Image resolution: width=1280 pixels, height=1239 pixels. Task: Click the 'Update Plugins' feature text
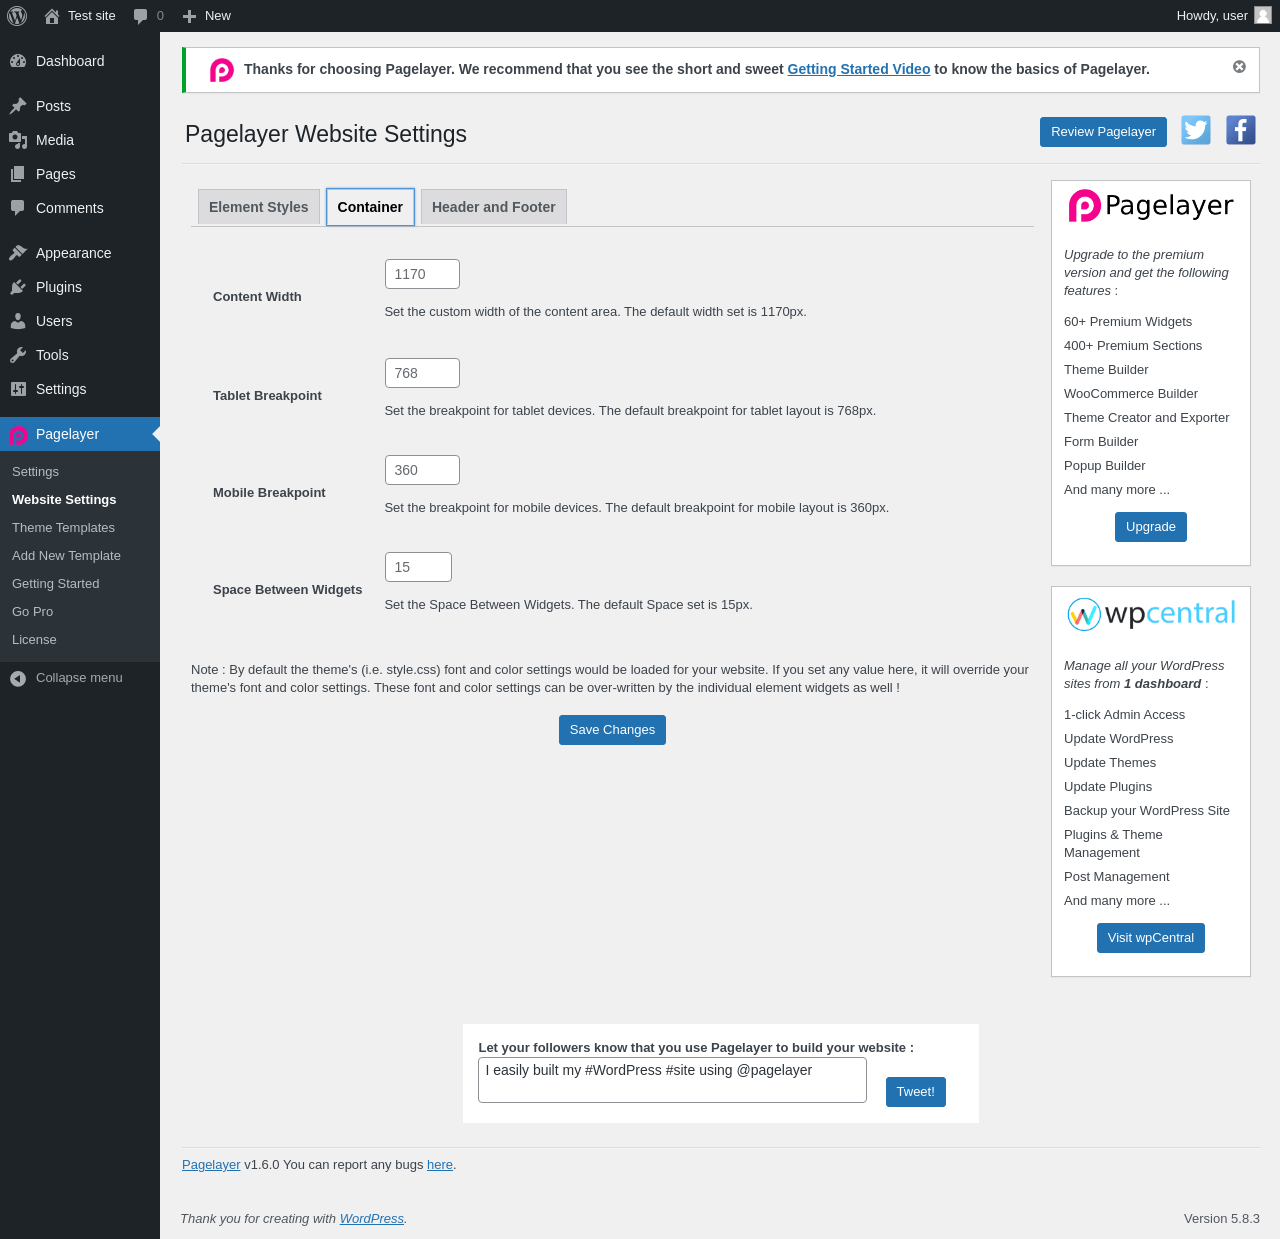point(1108,787)
